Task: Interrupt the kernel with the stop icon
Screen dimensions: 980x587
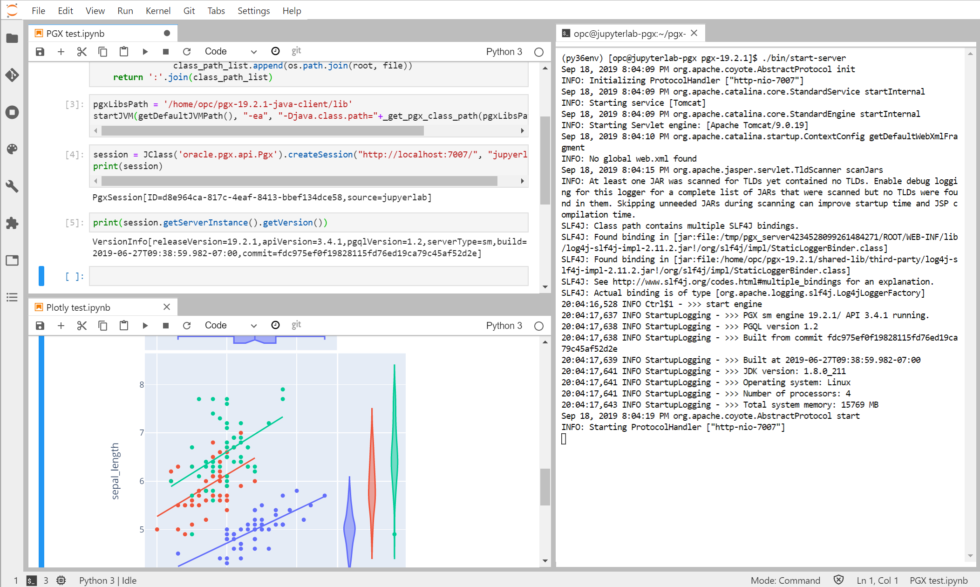Action: click(x=166, y=51)
